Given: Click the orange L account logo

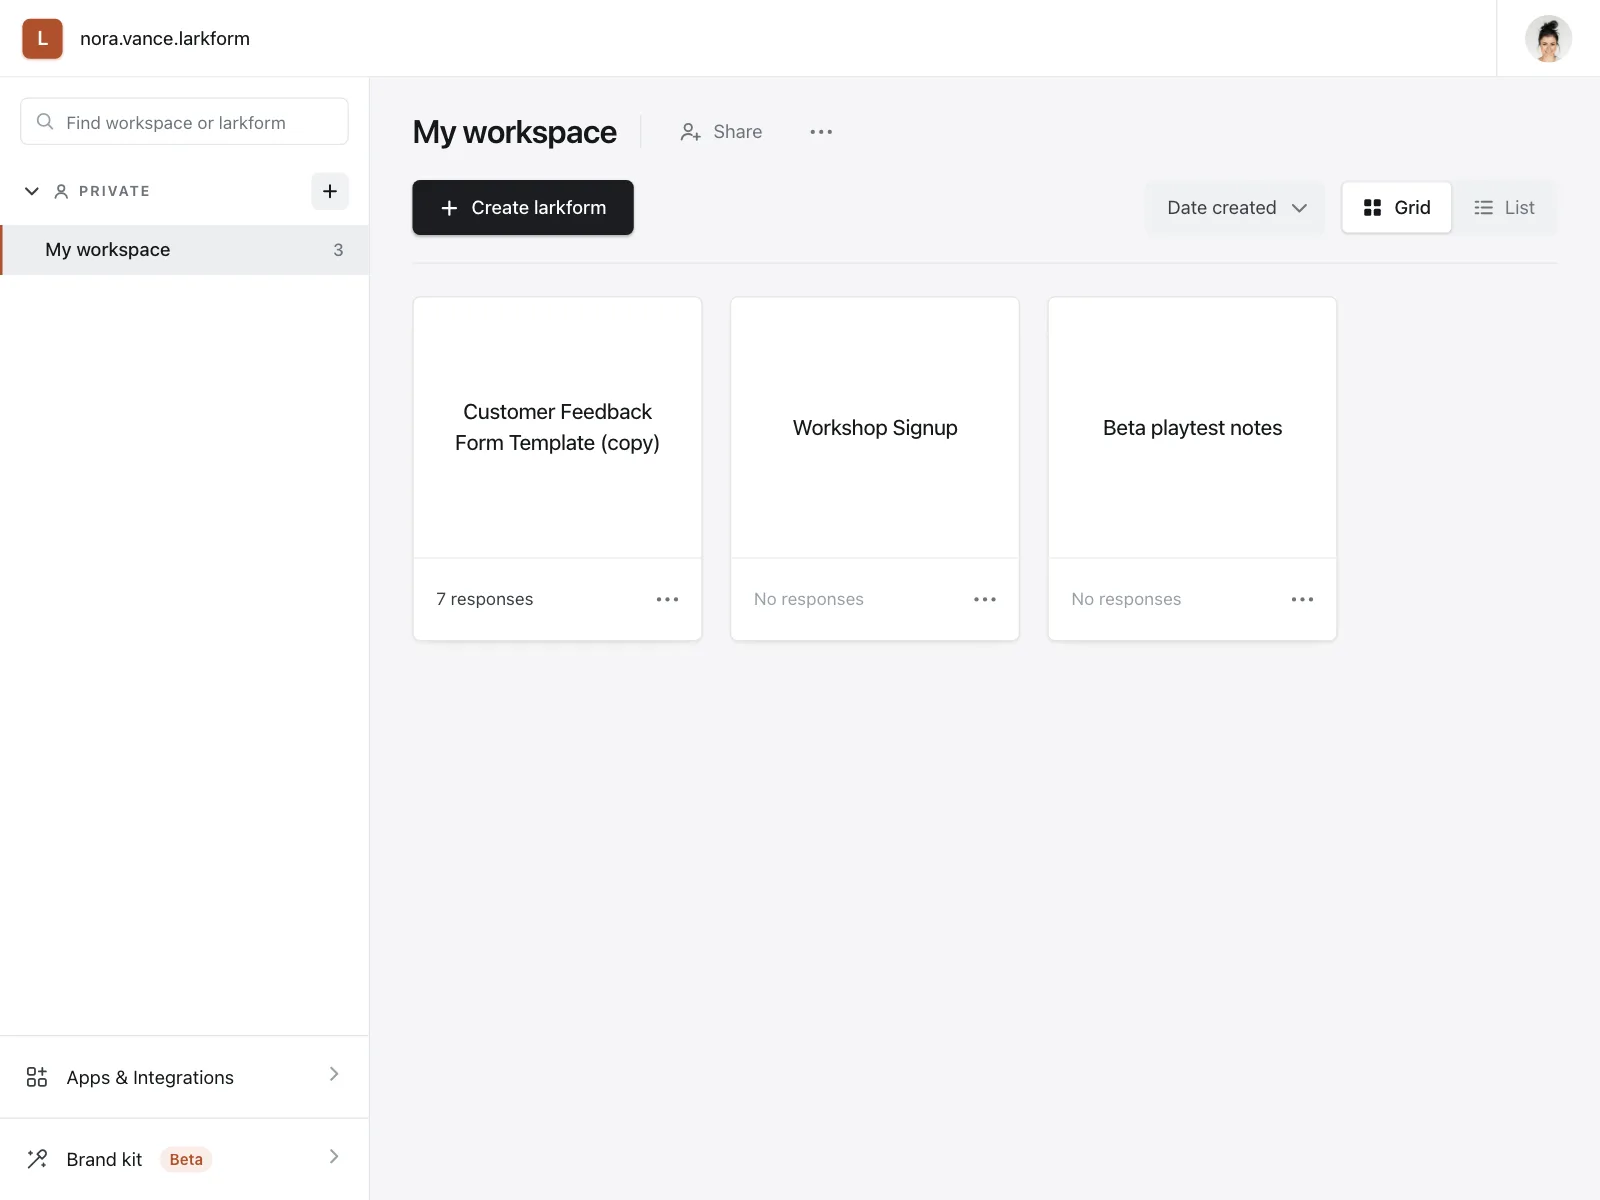Looking at the screenshot, I should click(42, 38).
